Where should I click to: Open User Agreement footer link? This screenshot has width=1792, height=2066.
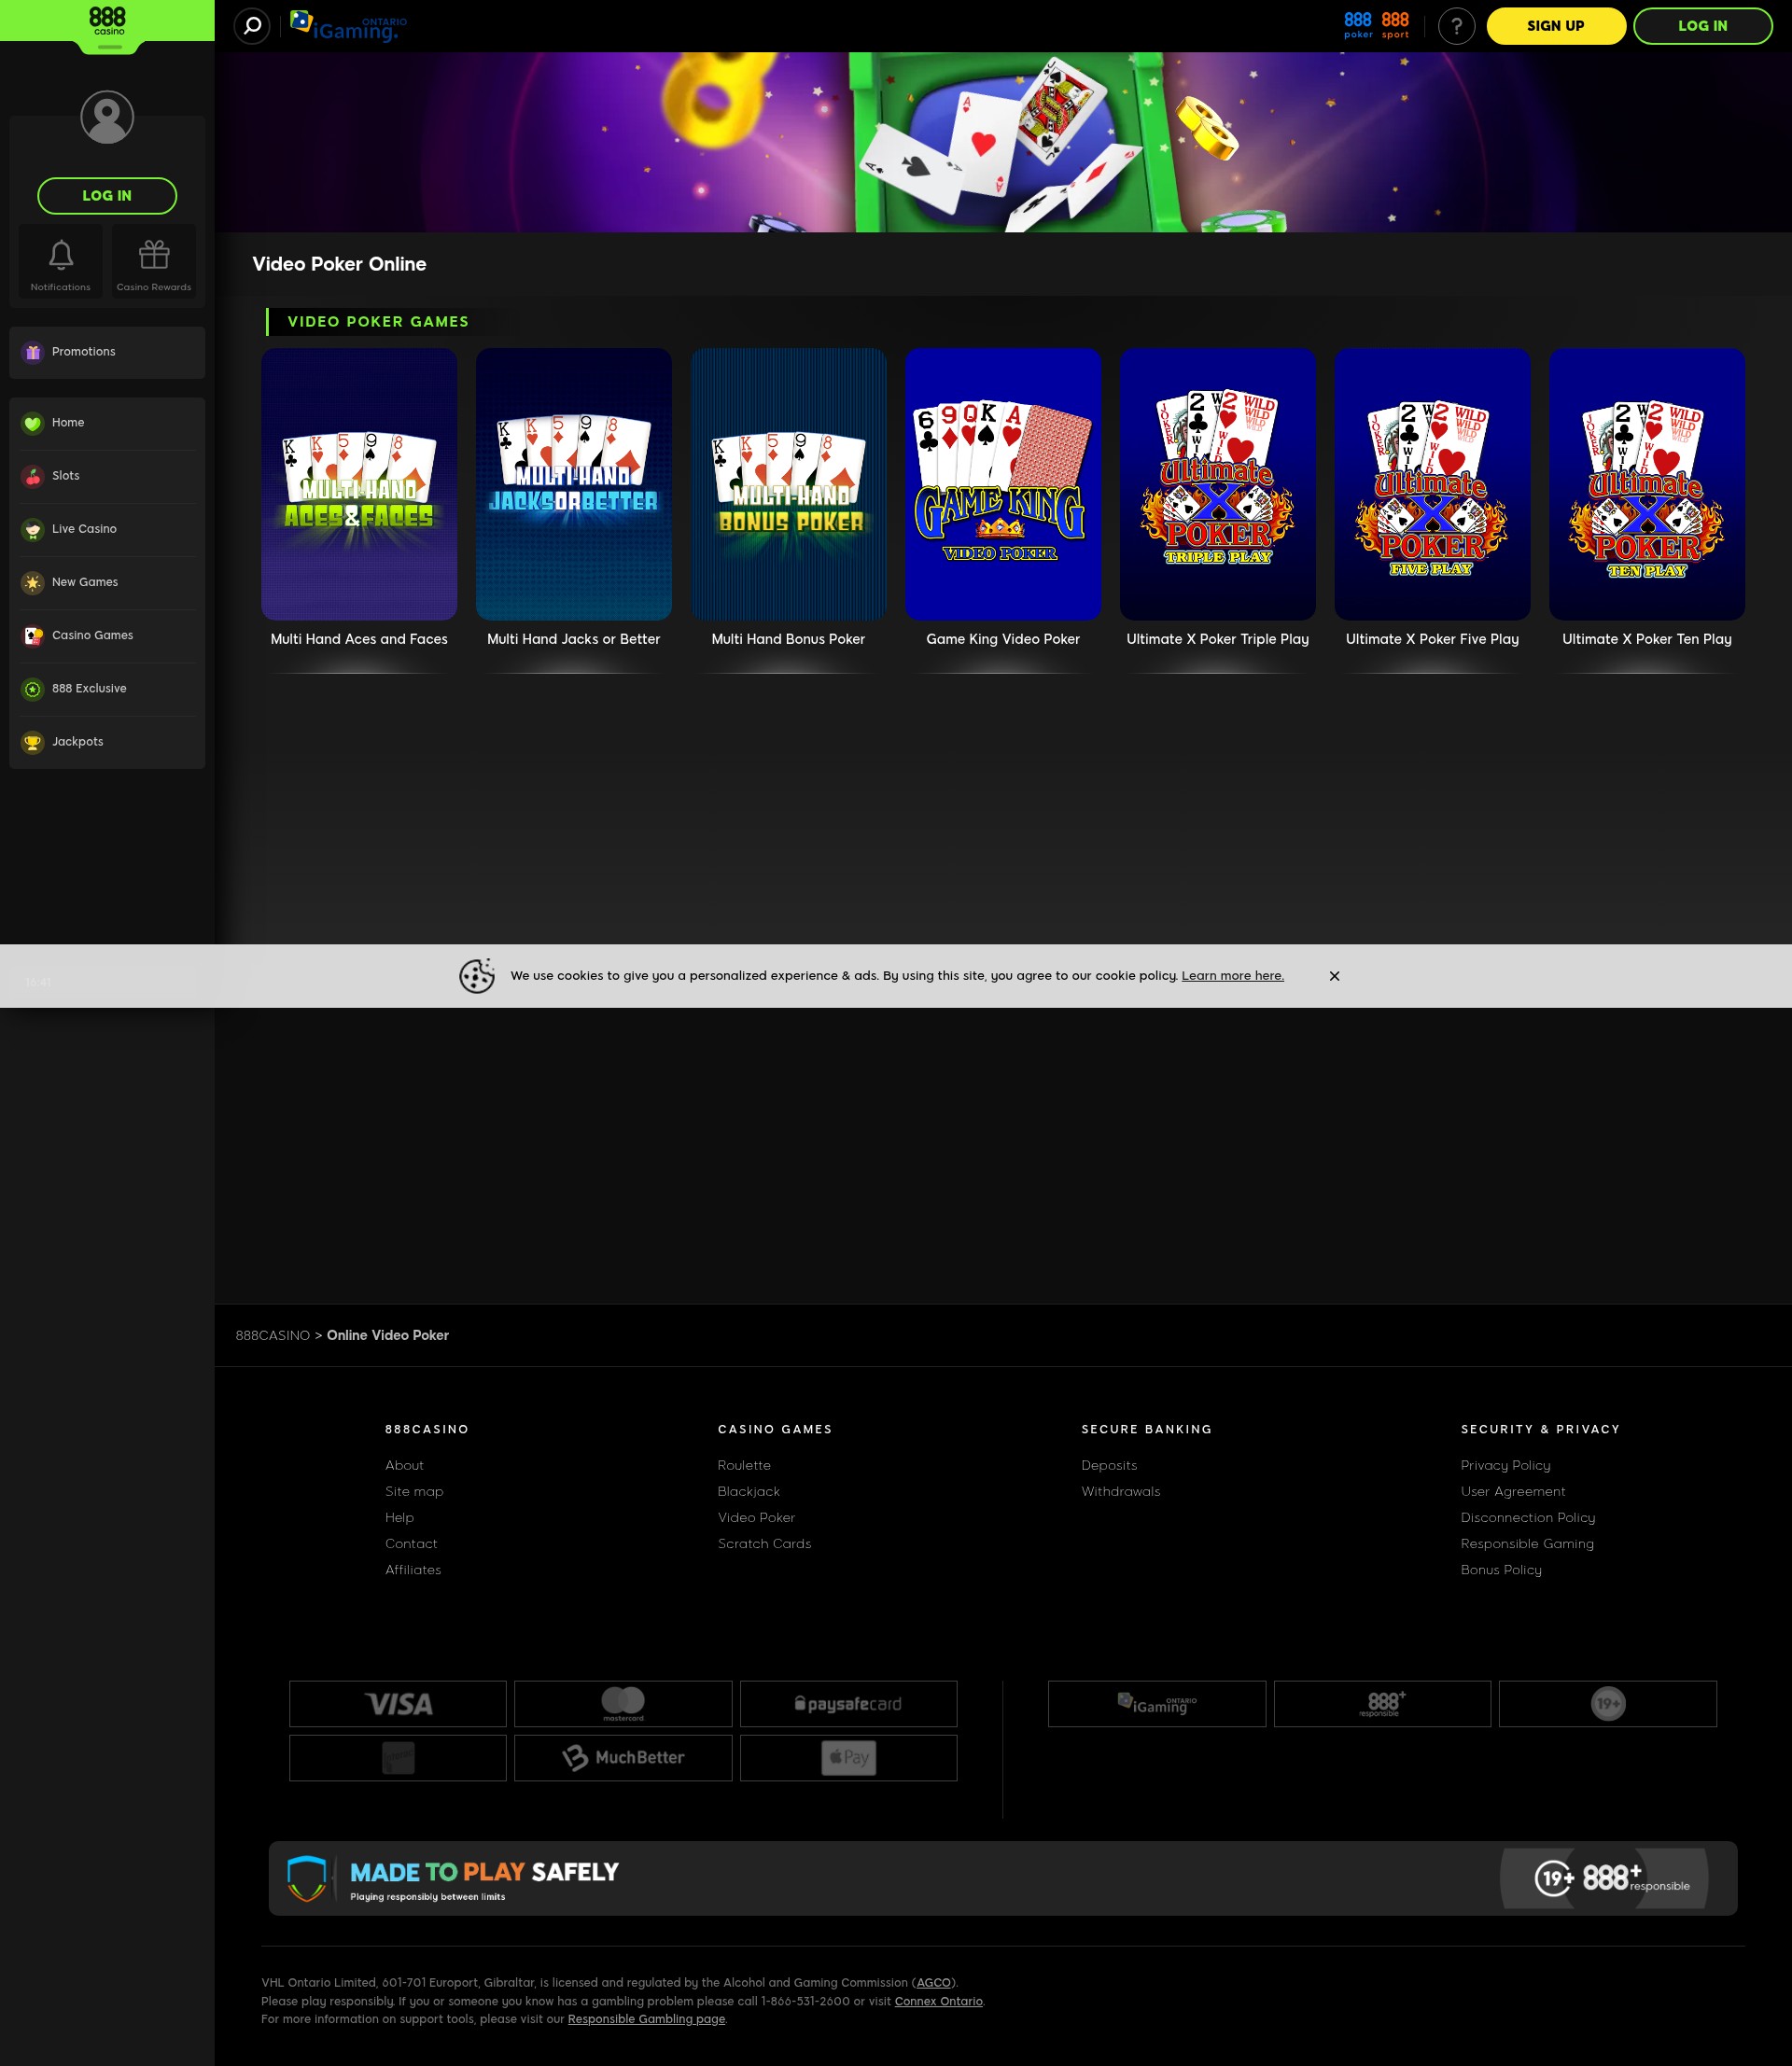pyautogui.click(x=1513, y=1492)
